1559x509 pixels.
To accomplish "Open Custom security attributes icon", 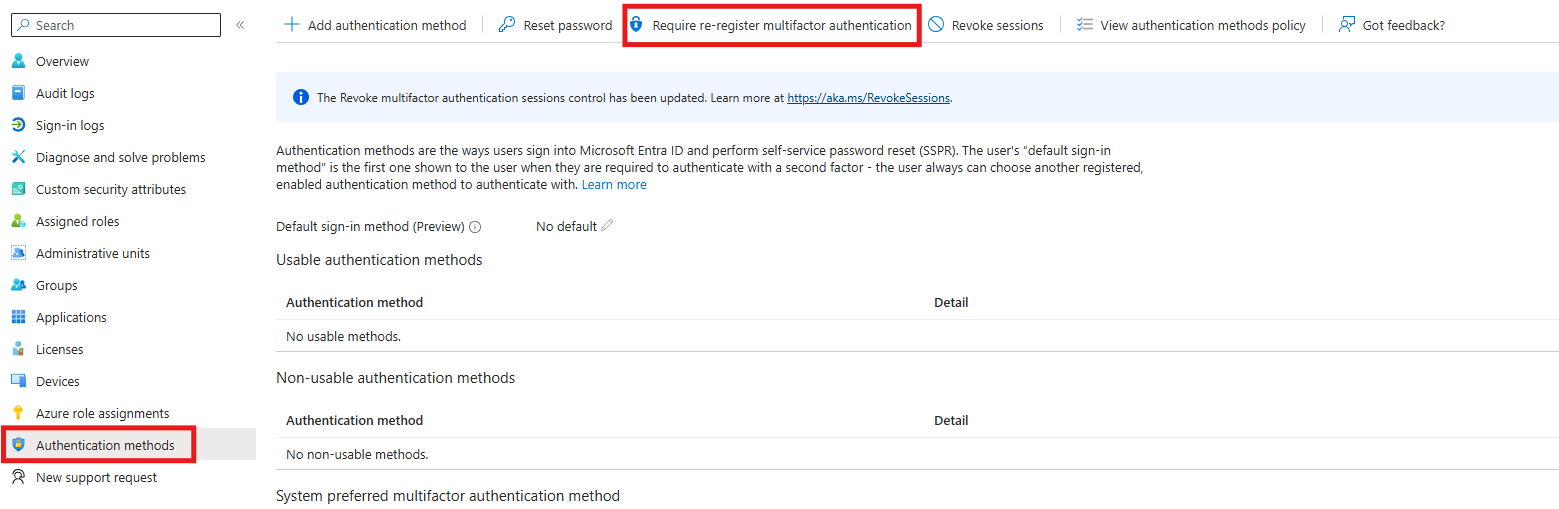I will pos(18,189).
